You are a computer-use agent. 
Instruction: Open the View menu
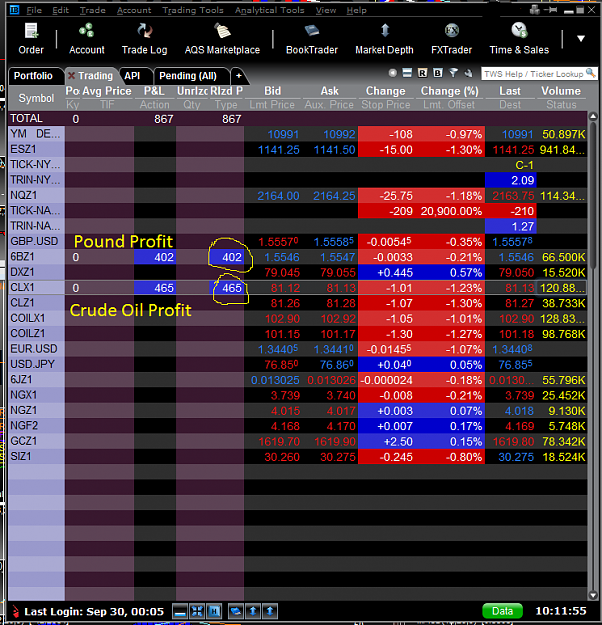(326, 10)
